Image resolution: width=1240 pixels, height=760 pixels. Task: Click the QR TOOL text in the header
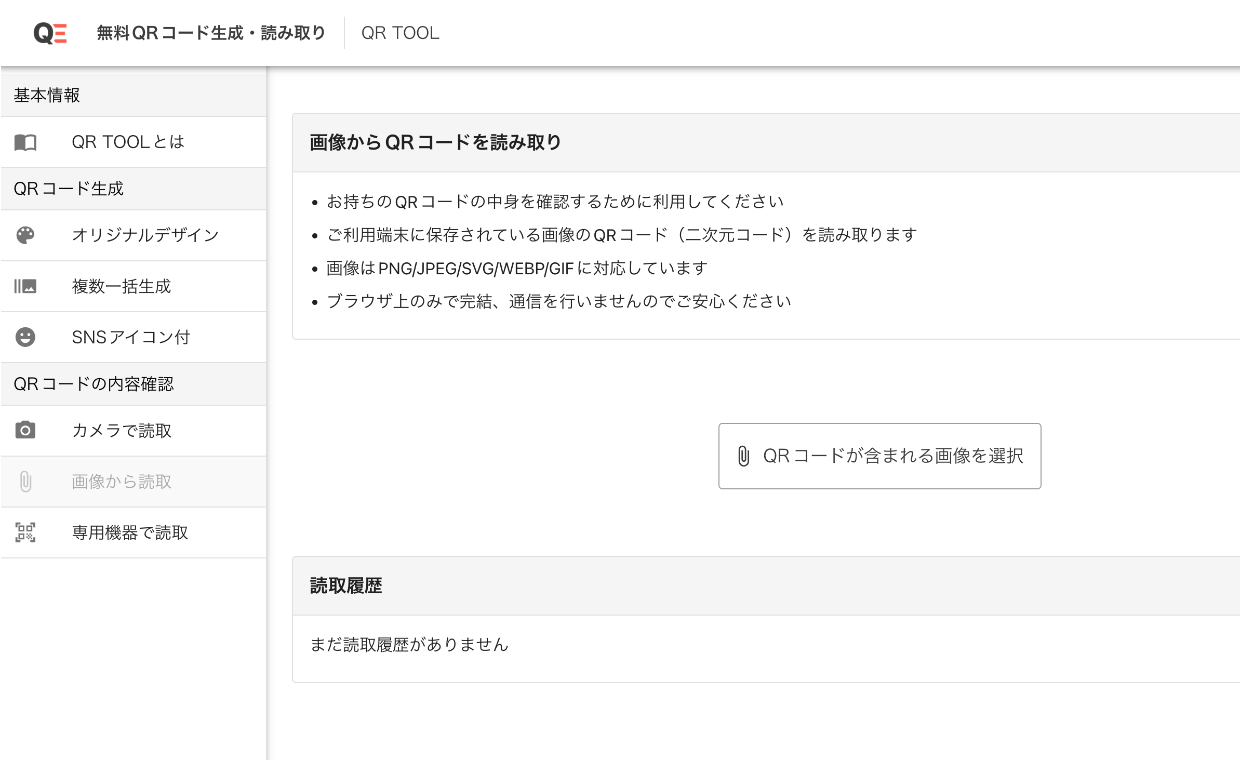(x=400, y=33)
